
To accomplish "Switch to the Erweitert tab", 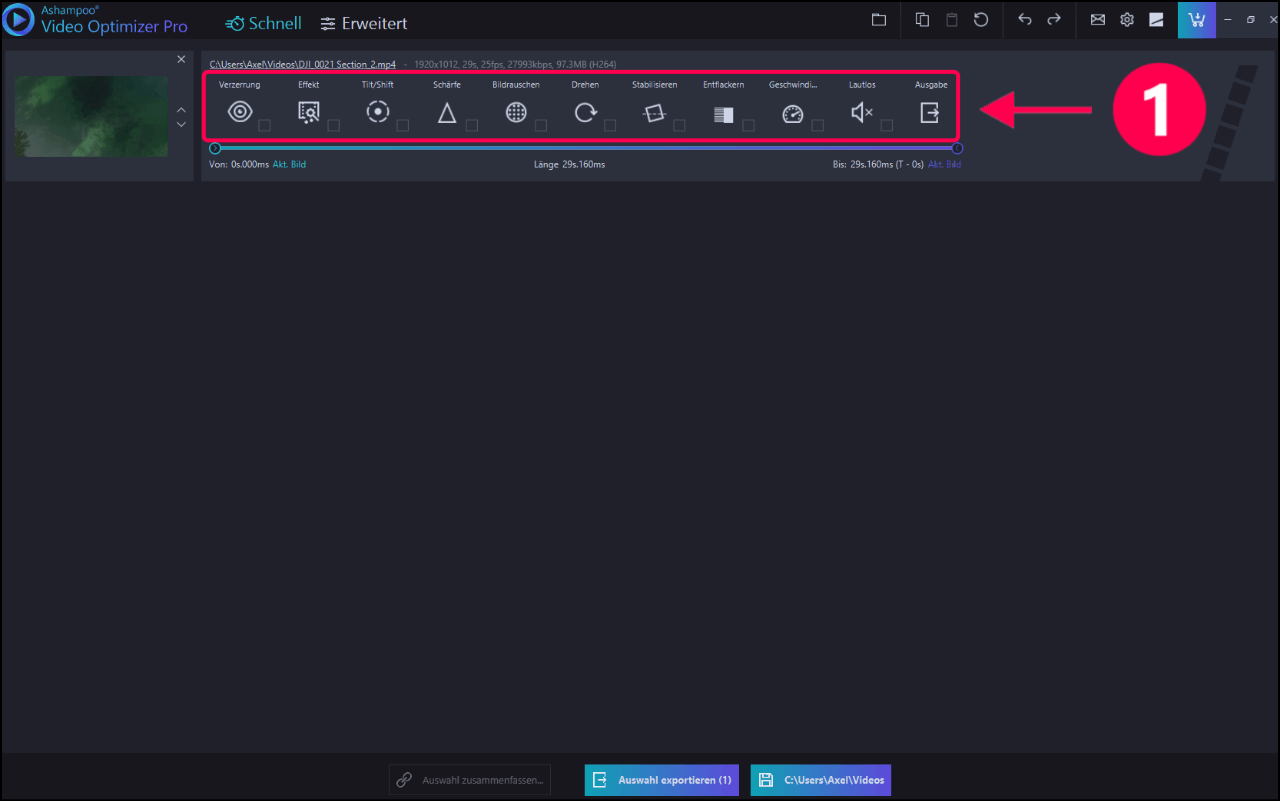I will (364, 23).
